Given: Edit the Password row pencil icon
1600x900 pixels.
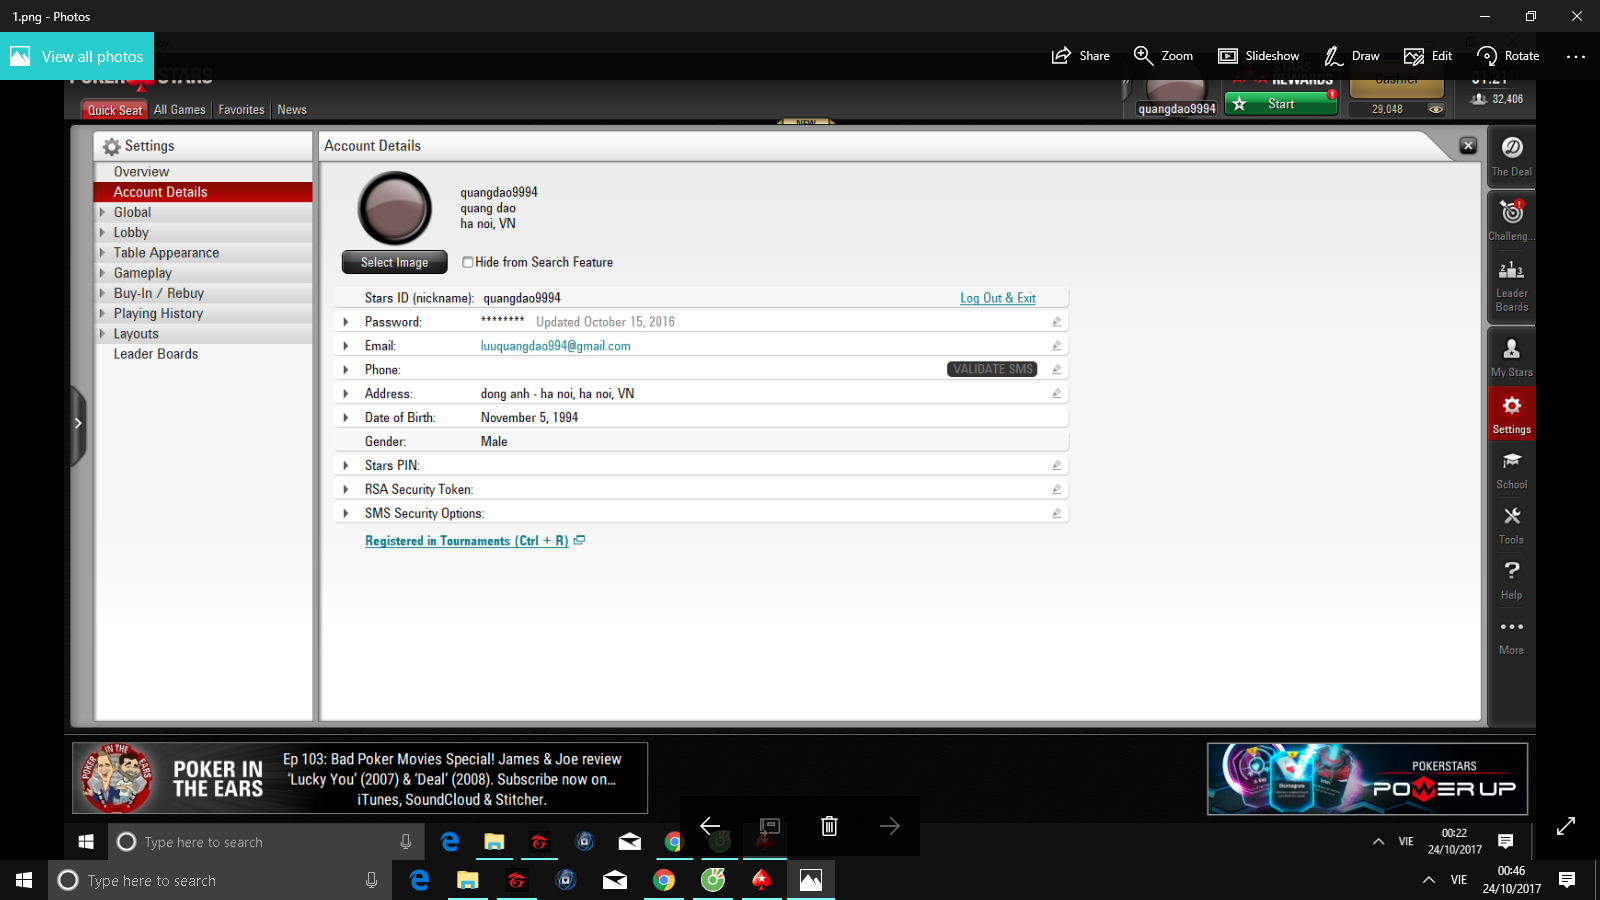Looking at the screenshot, I should [1056, 322].
